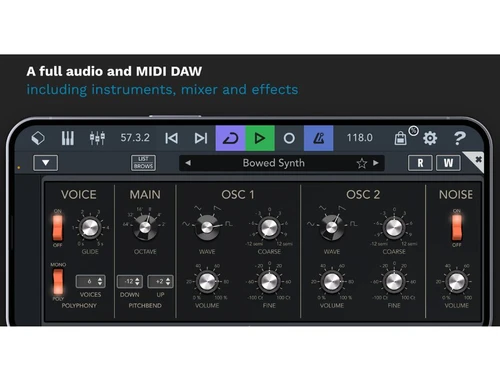500x375 pixels.
Task: Click the OSC 1 Volume knob
Action: [x=207, y=282]
